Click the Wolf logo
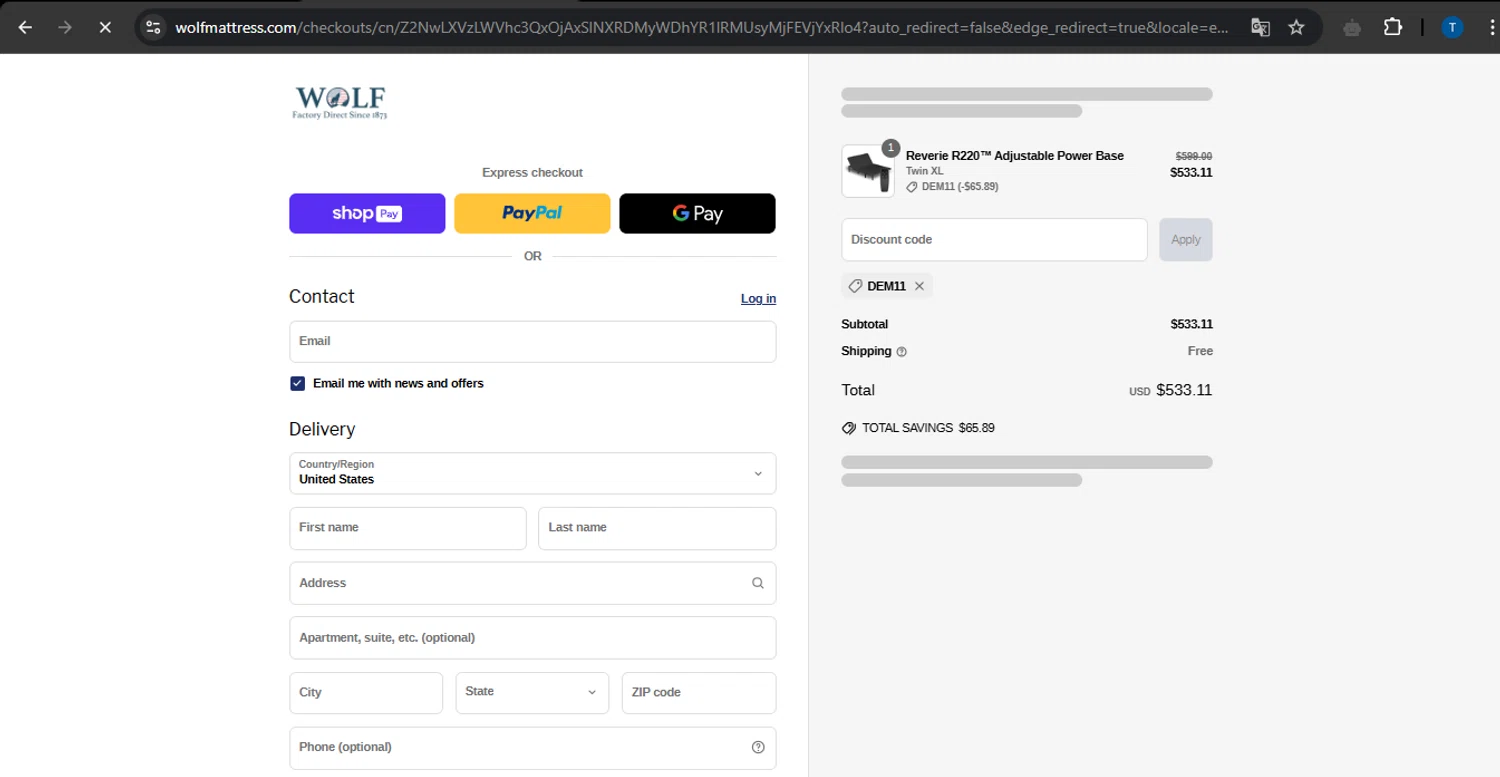The image size is (1500, 777). coord(340,102)
